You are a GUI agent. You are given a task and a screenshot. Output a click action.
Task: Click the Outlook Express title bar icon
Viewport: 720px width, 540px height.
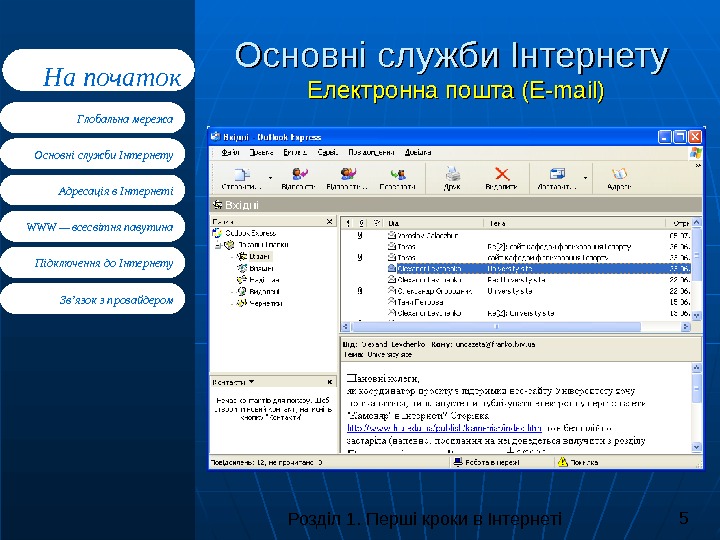pyautogui.click(x=215, y=136)
